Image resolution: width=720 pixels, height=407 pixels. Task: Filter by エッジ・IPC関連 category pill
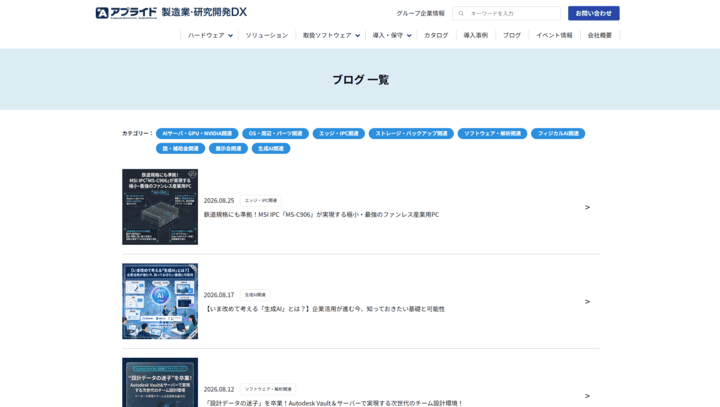pos(339,134)
